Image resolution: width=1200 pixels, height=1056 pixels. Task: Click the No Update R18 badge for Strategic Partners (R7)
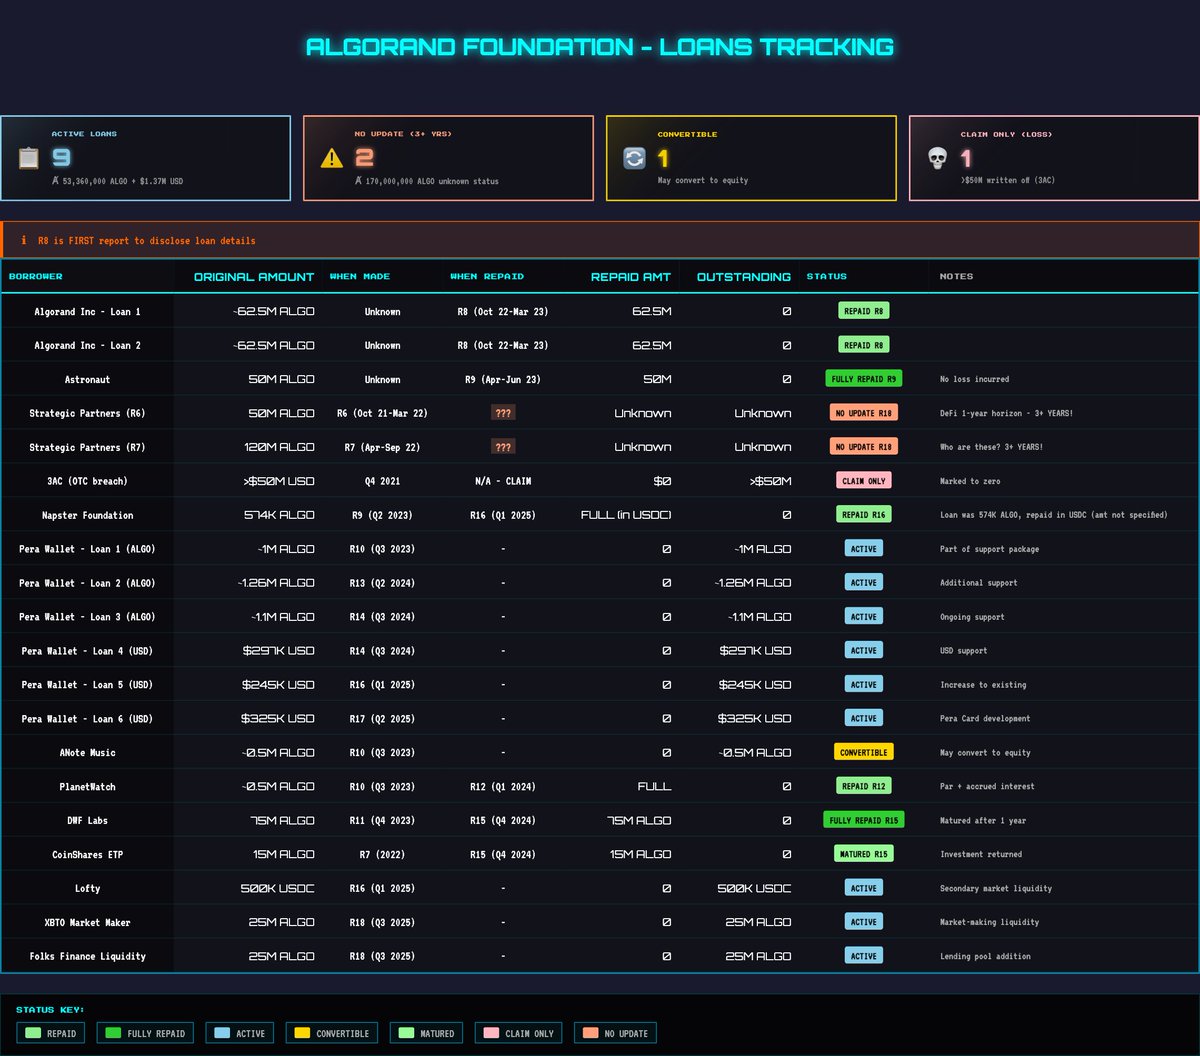click(x=864, y=447)
